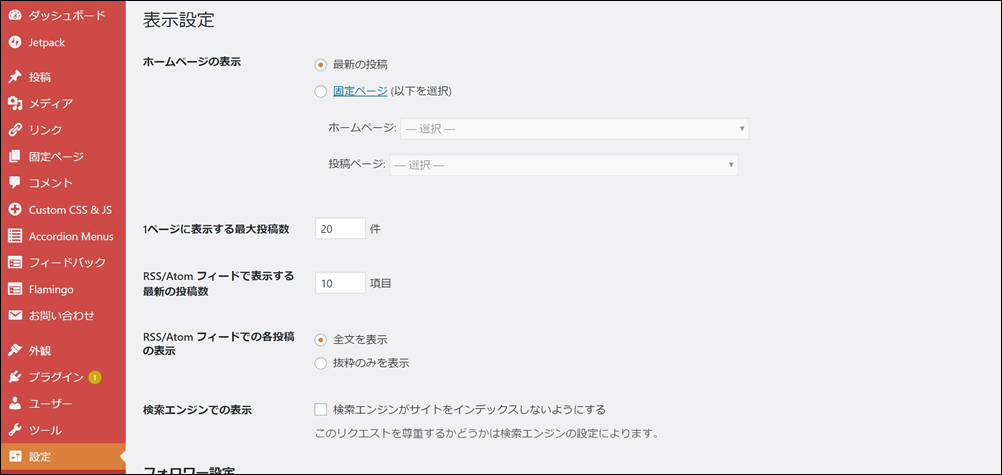Click the paintbrush icon beside 外観
1002x475 pixels.
click(15, 350)
